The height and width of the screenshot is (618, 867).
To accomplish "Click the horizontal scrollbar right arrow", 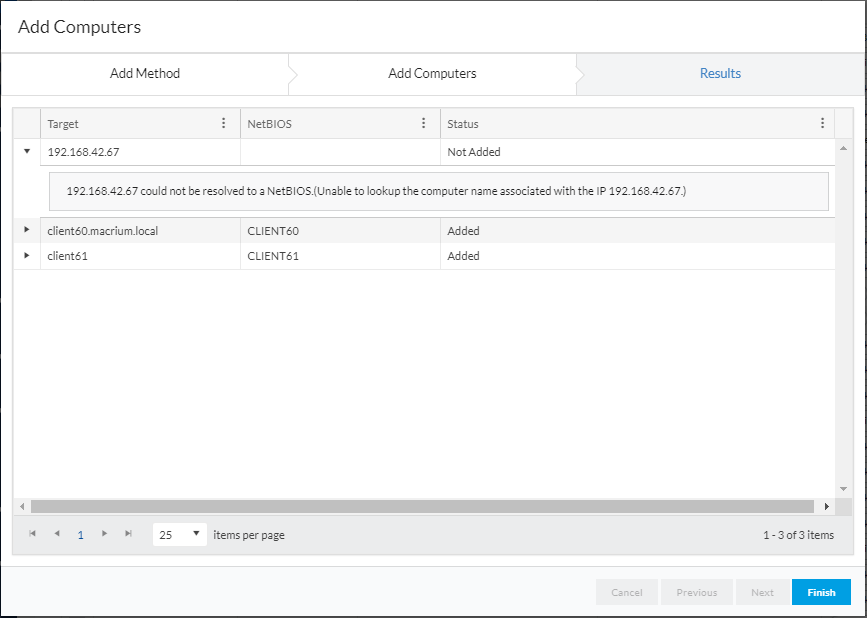I will pyautogui.click(x=827, y=506).
